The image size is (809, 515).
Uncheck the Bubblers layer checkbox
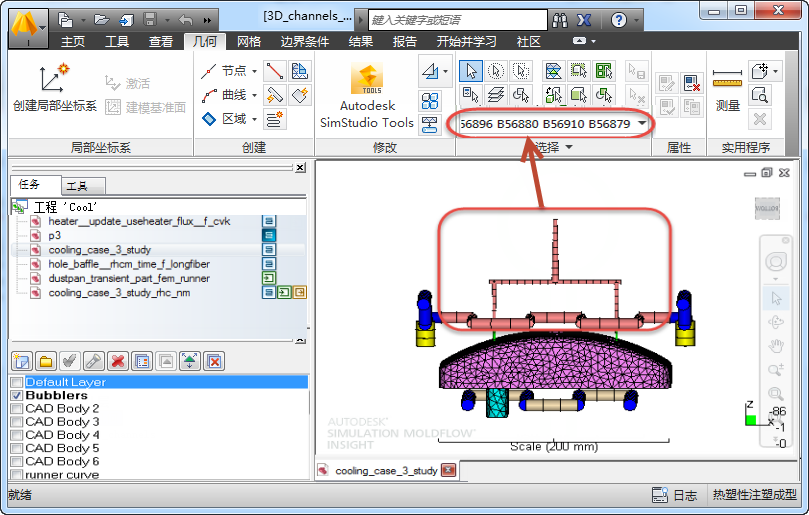[17, 395]
